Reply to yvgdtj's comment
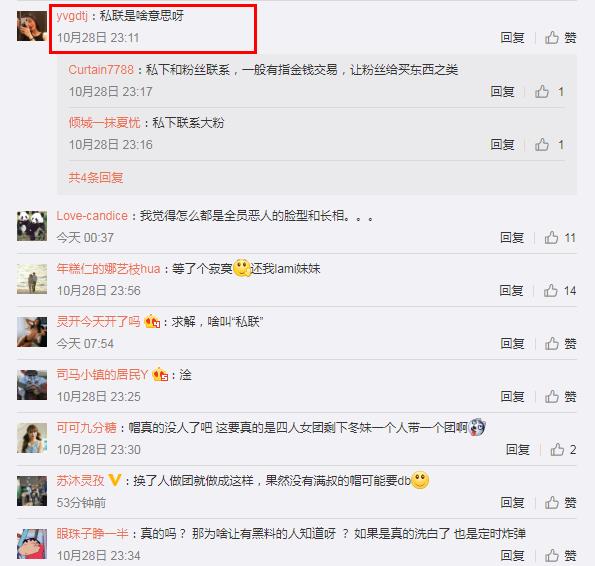Screen dimensions: 595x566 (x=512, y=38)
